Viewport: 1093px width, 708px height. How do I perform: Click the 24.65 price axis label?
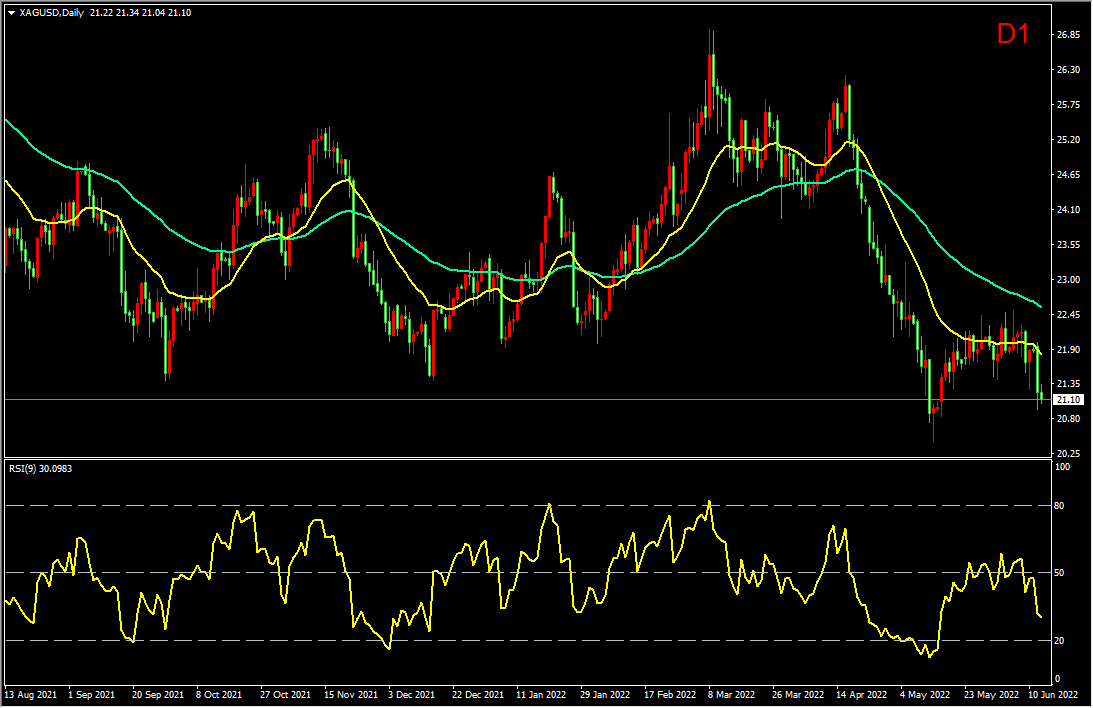pyautogui.click(x=1069, y=175)
